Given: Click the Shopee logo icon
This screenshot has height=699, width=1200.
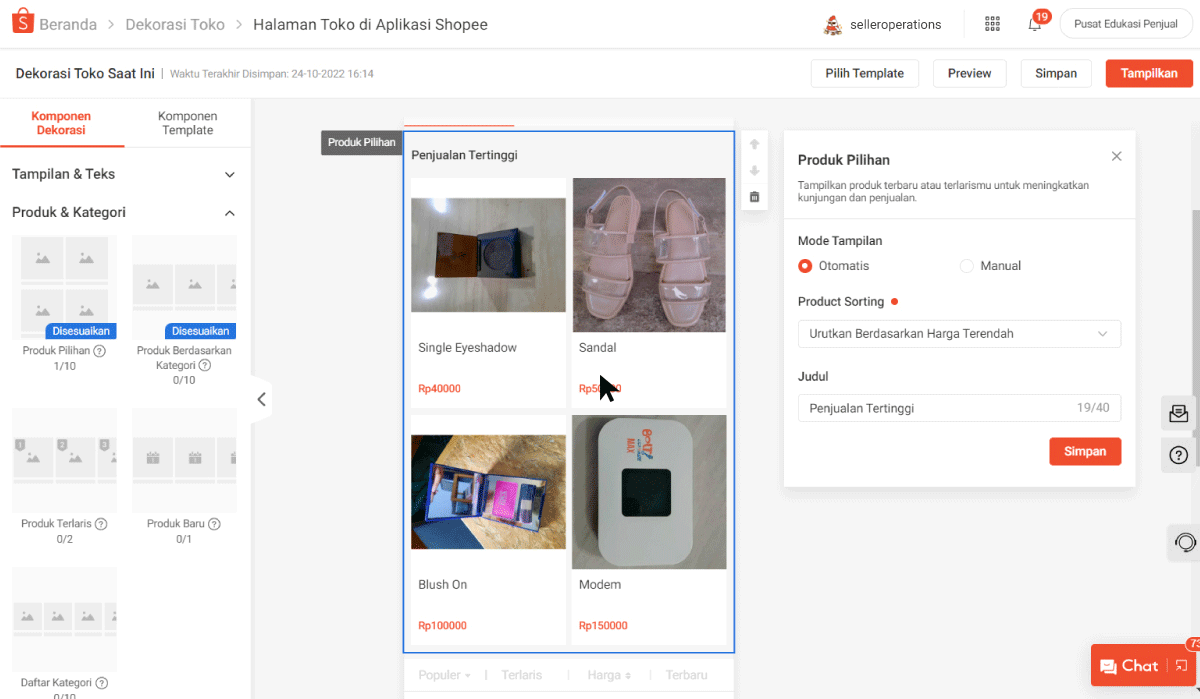Looking at the screenshot, I should pos(24,24).
